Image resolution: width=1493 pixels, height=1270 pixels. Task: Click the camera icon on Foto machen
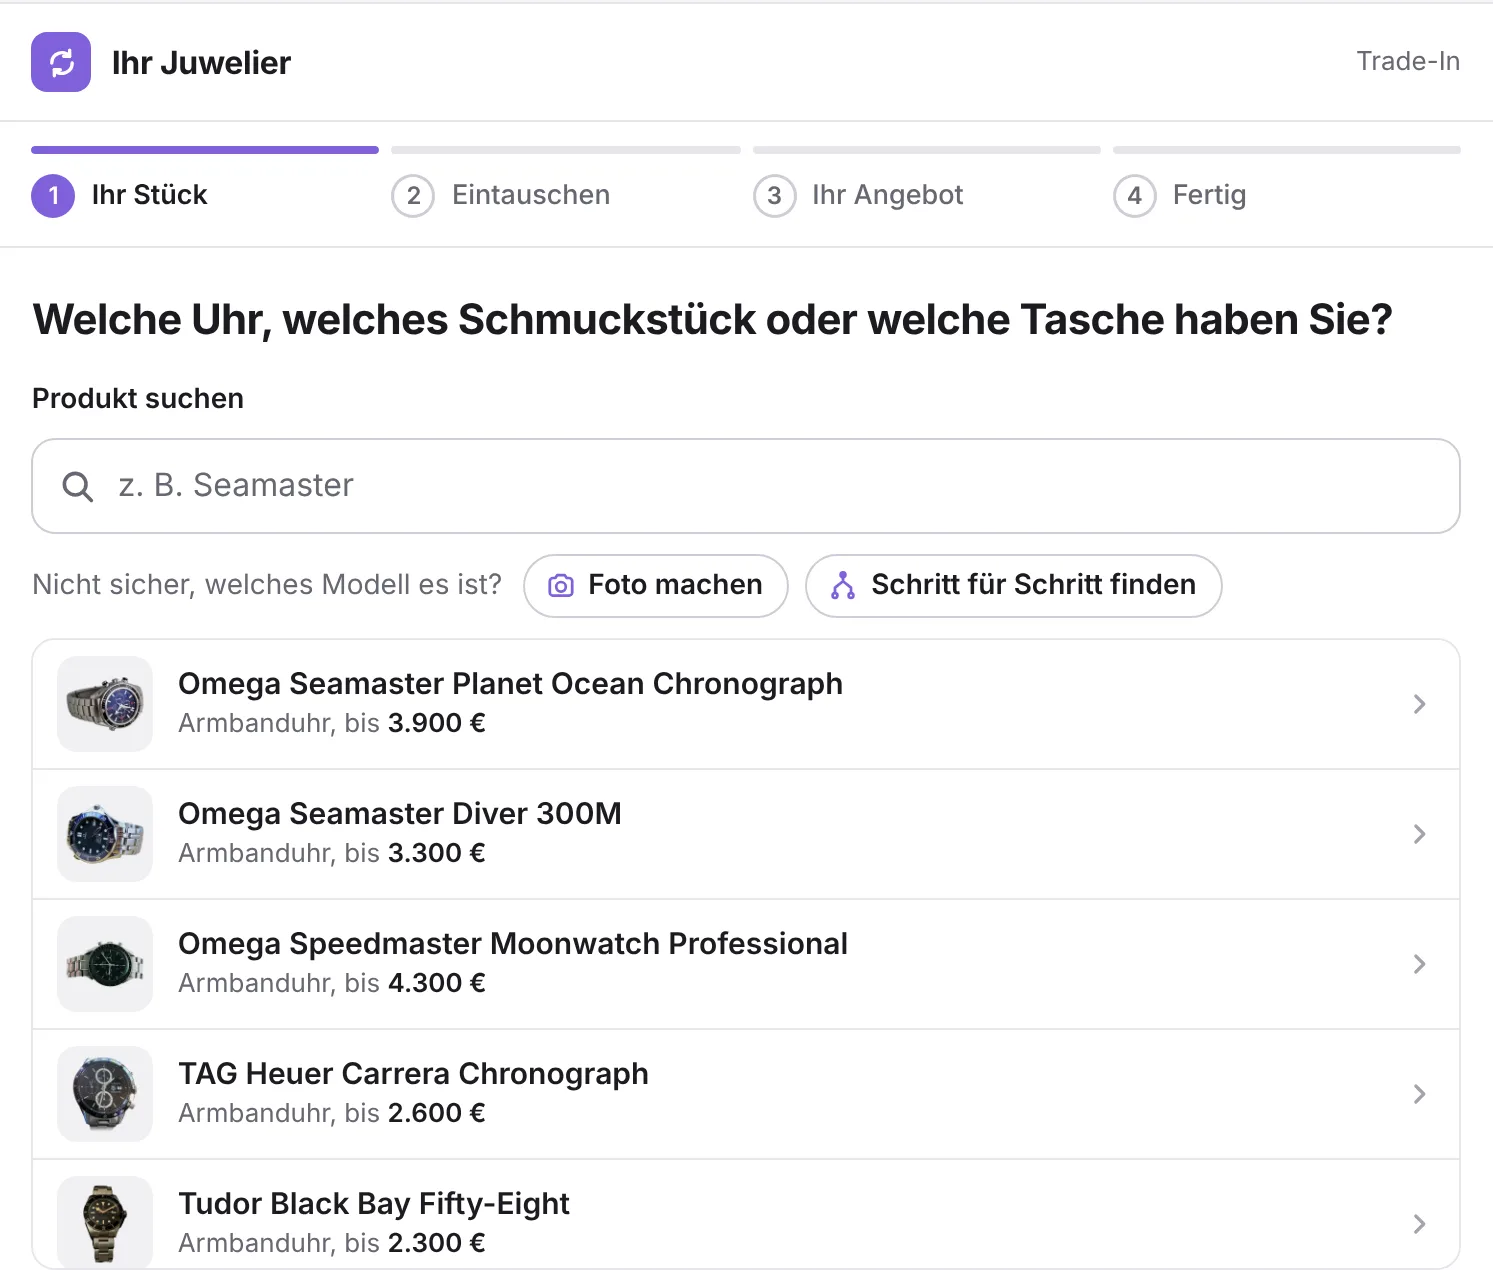click(561, 586)
